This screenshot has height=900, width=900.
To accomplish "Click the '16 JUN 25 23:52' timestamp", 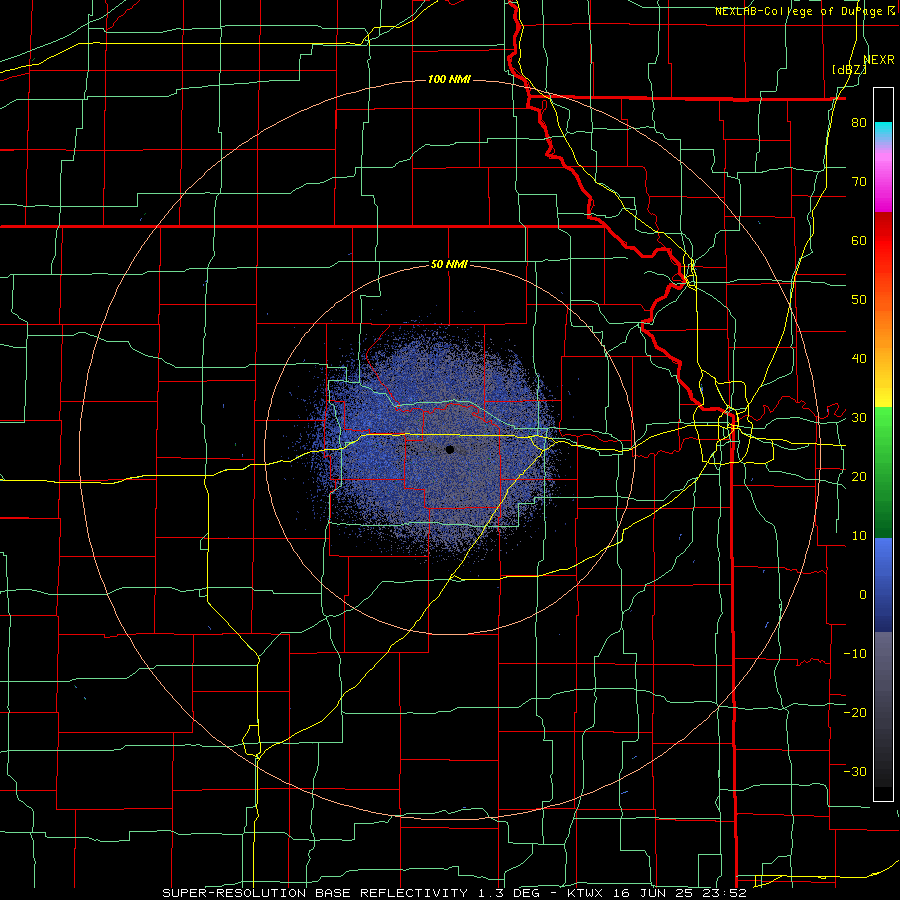I will click(679, 893).
